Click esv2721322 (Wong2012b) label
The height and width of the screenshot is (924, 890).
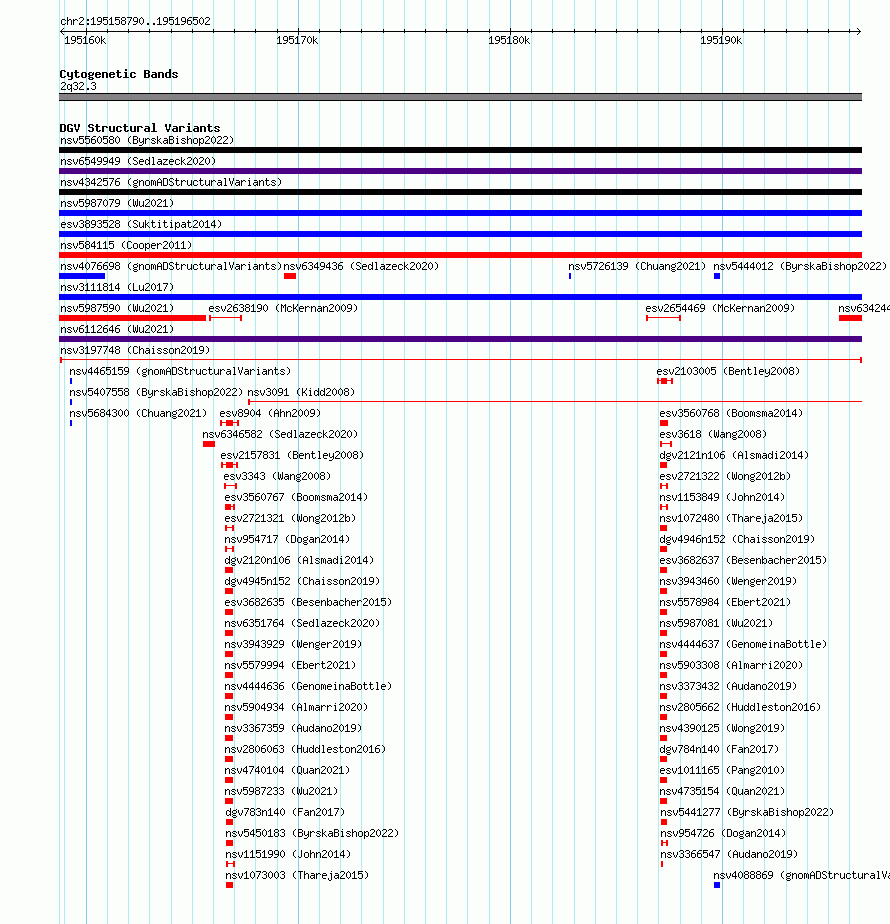(726, 476)
